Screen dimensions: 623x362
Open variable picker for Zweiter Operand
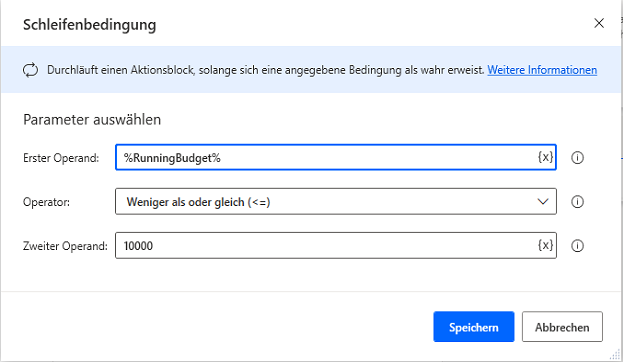click(546, 245)
